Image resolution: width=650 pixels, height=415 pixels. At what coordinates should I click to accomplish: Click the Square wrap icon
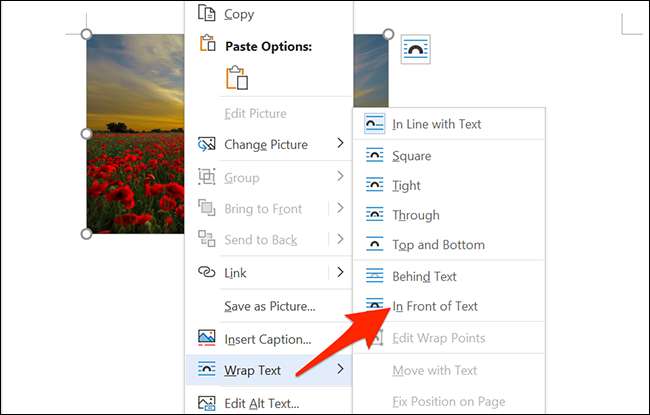375,156
